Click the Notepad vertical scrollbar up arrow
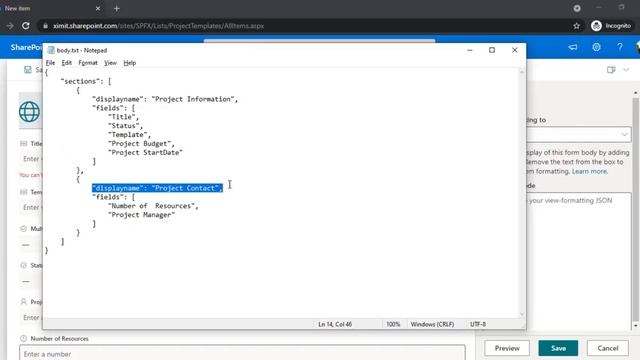The height and width of the screenshot is (360, 640). point(522,72)
